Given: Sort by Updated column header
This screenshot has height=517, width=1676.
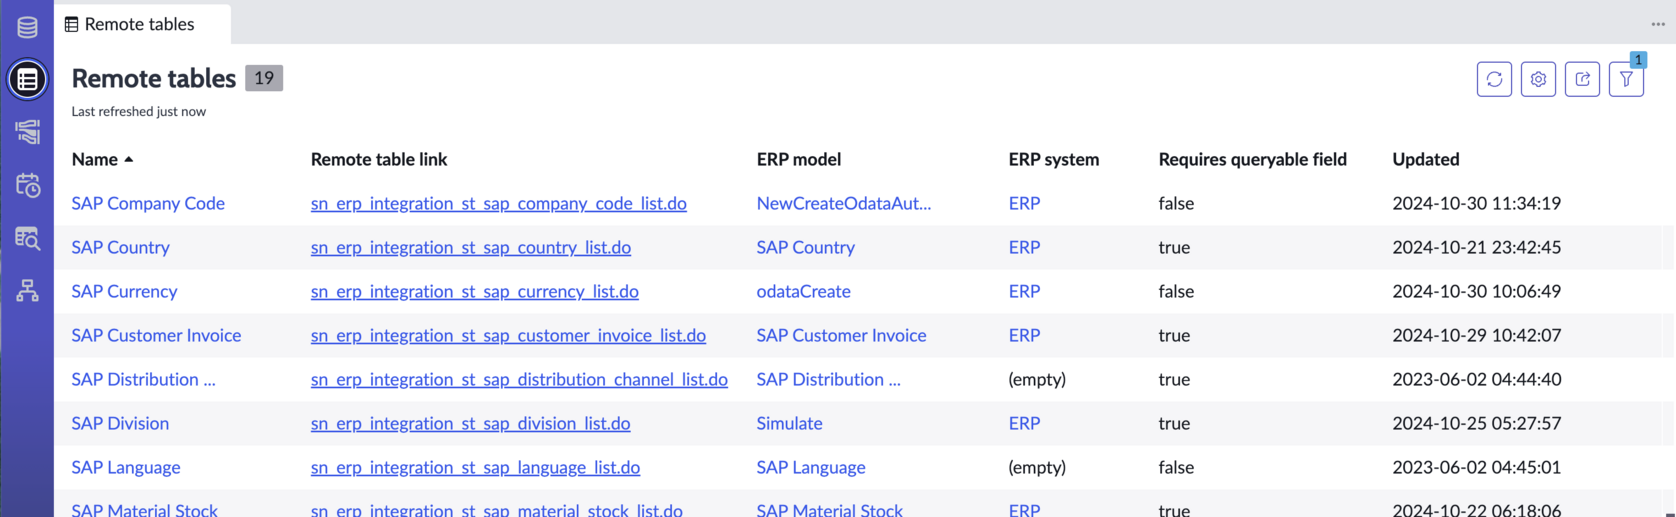Looking at the screenshot, I should click(1425, 159).
